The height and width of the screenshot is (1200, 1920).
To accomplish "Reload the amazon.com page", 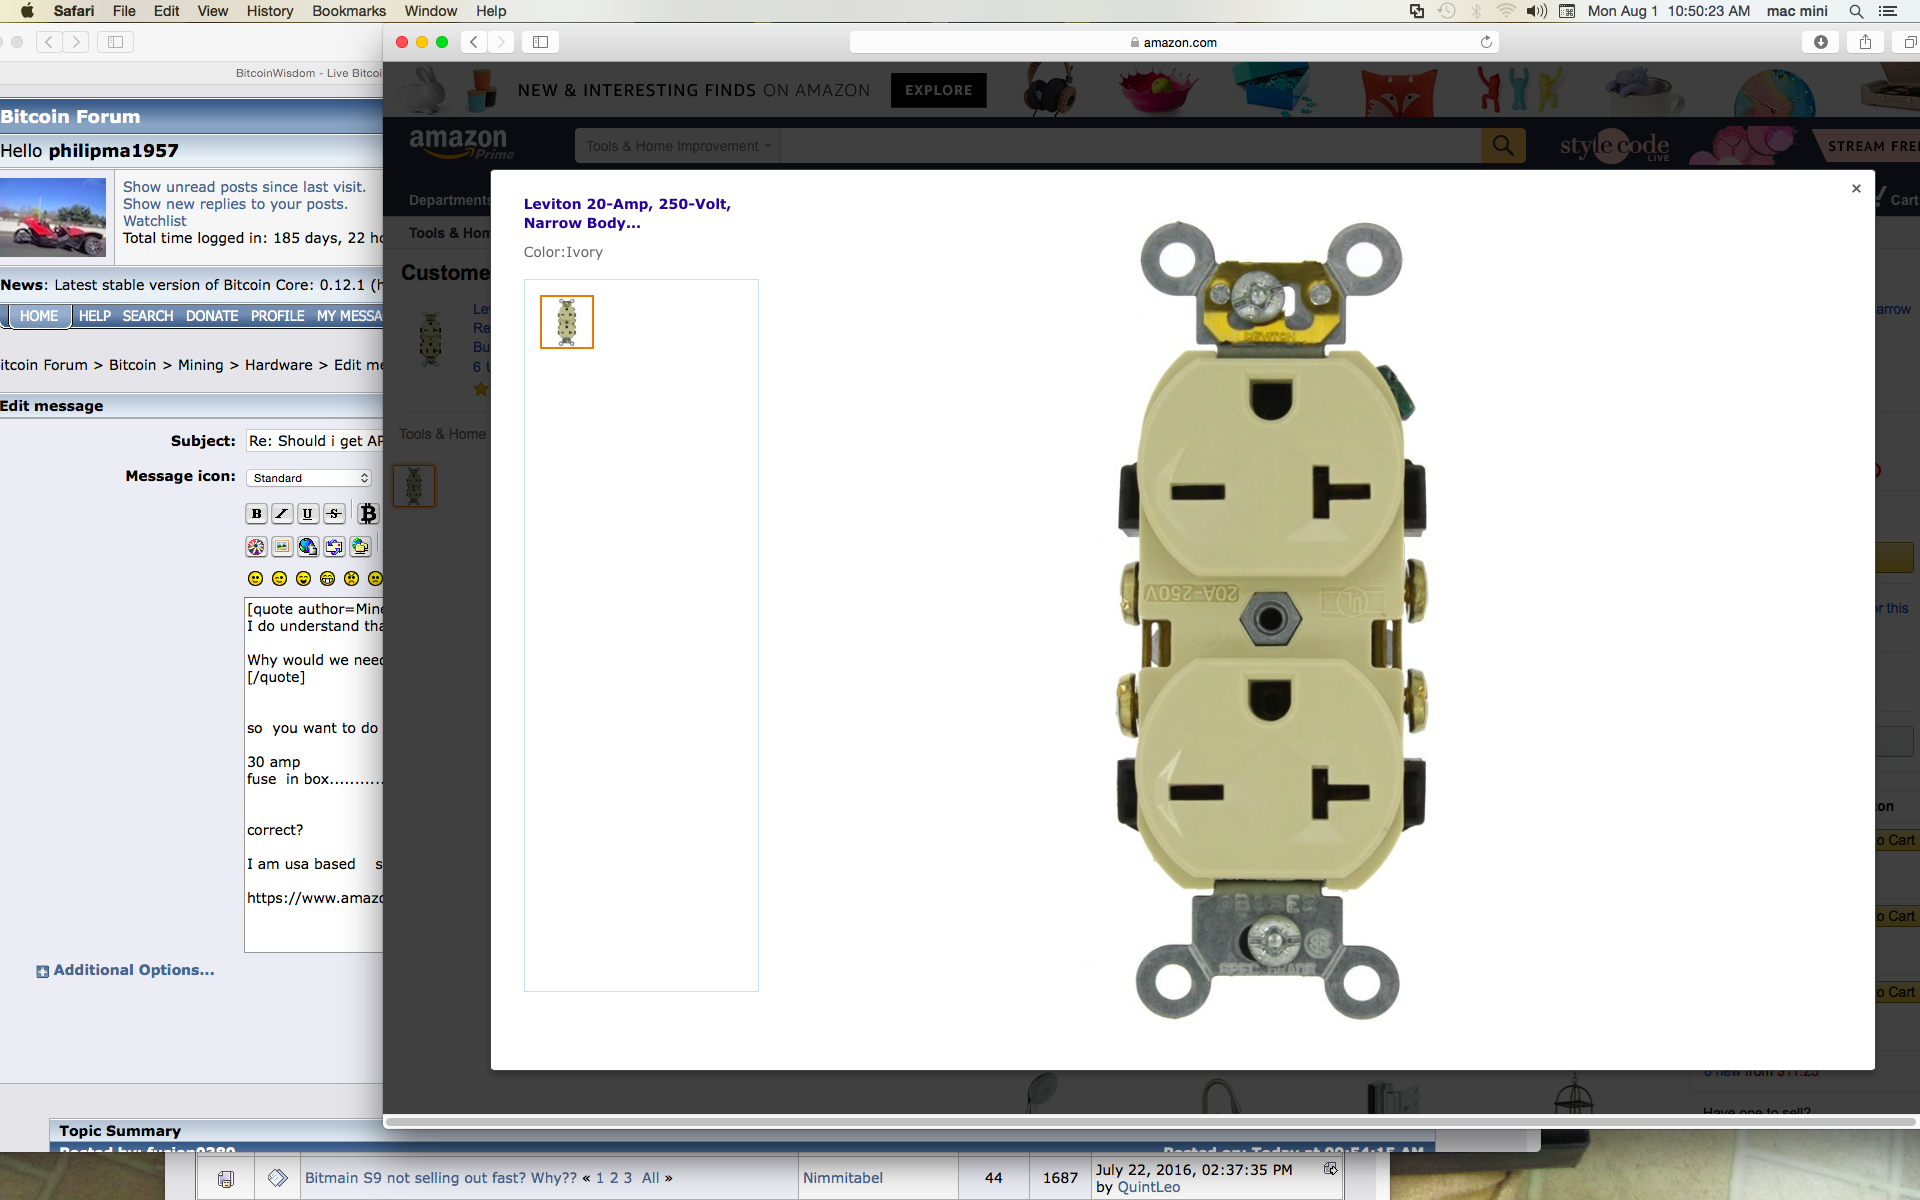I will 1486,42.
